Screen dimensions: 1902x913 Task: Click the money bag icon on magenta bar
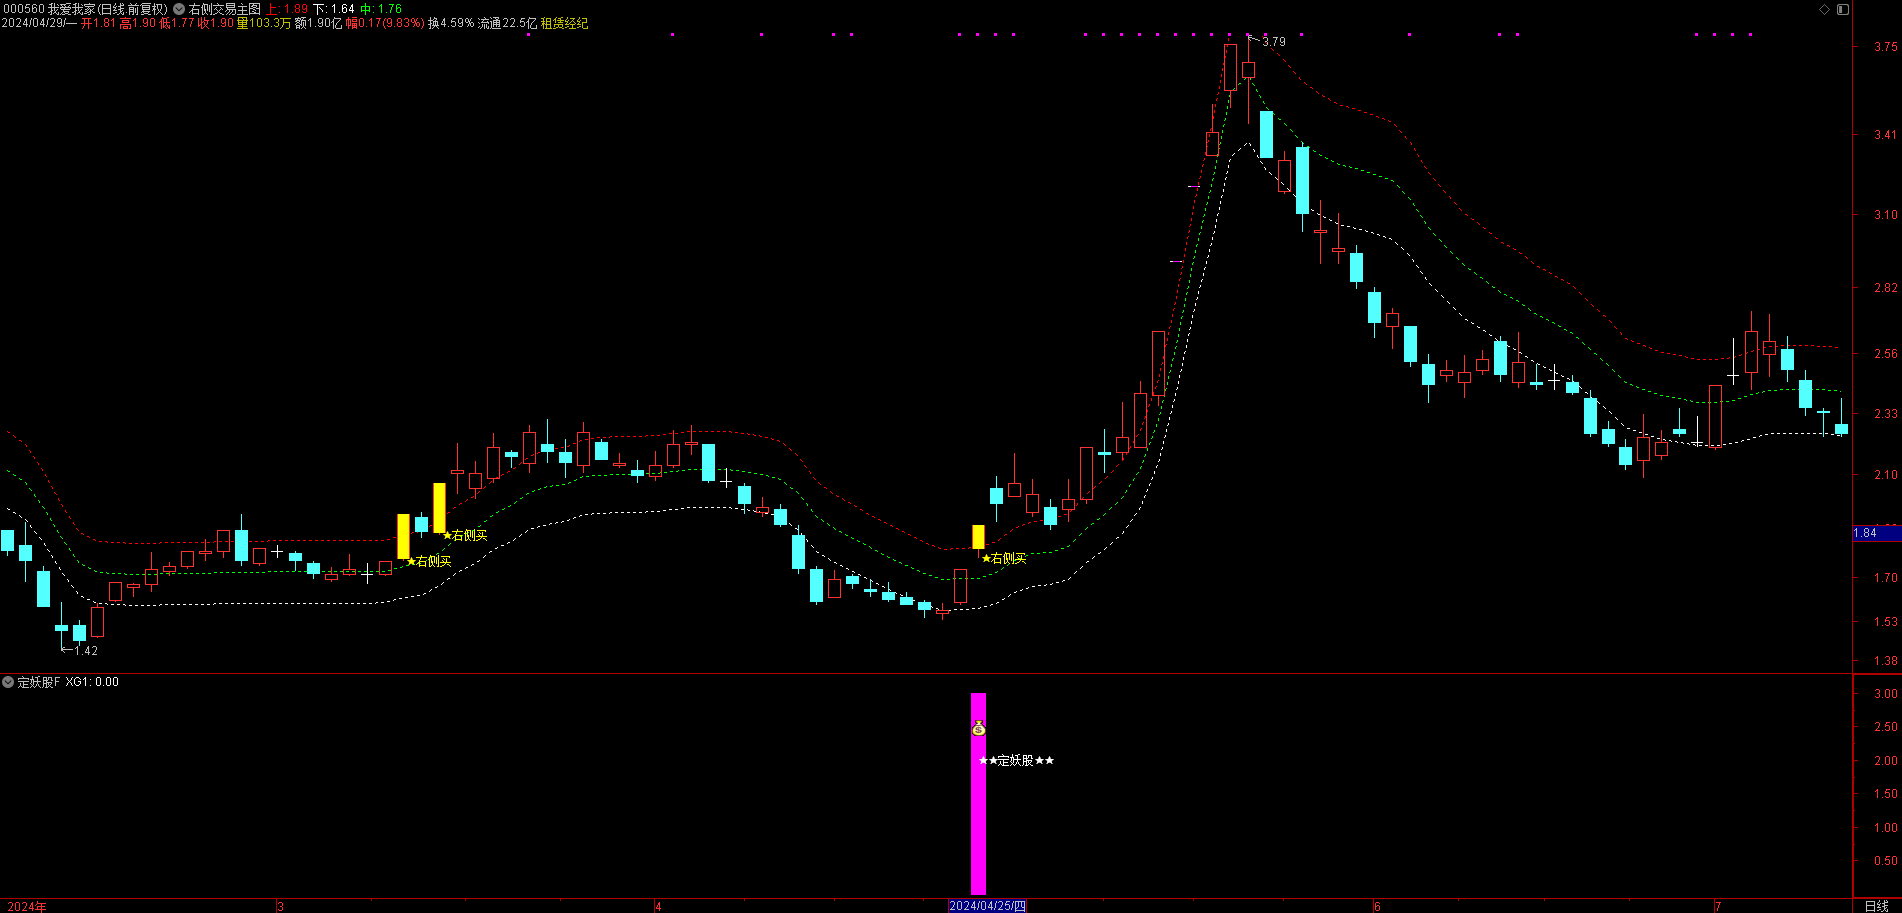point(978,728)
